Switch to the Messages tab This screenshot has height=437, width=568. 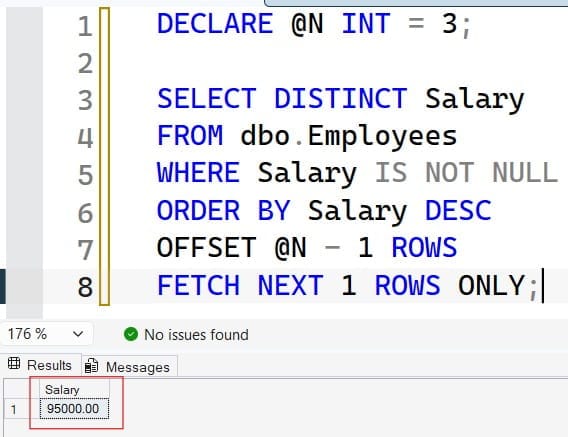(129, 367)
